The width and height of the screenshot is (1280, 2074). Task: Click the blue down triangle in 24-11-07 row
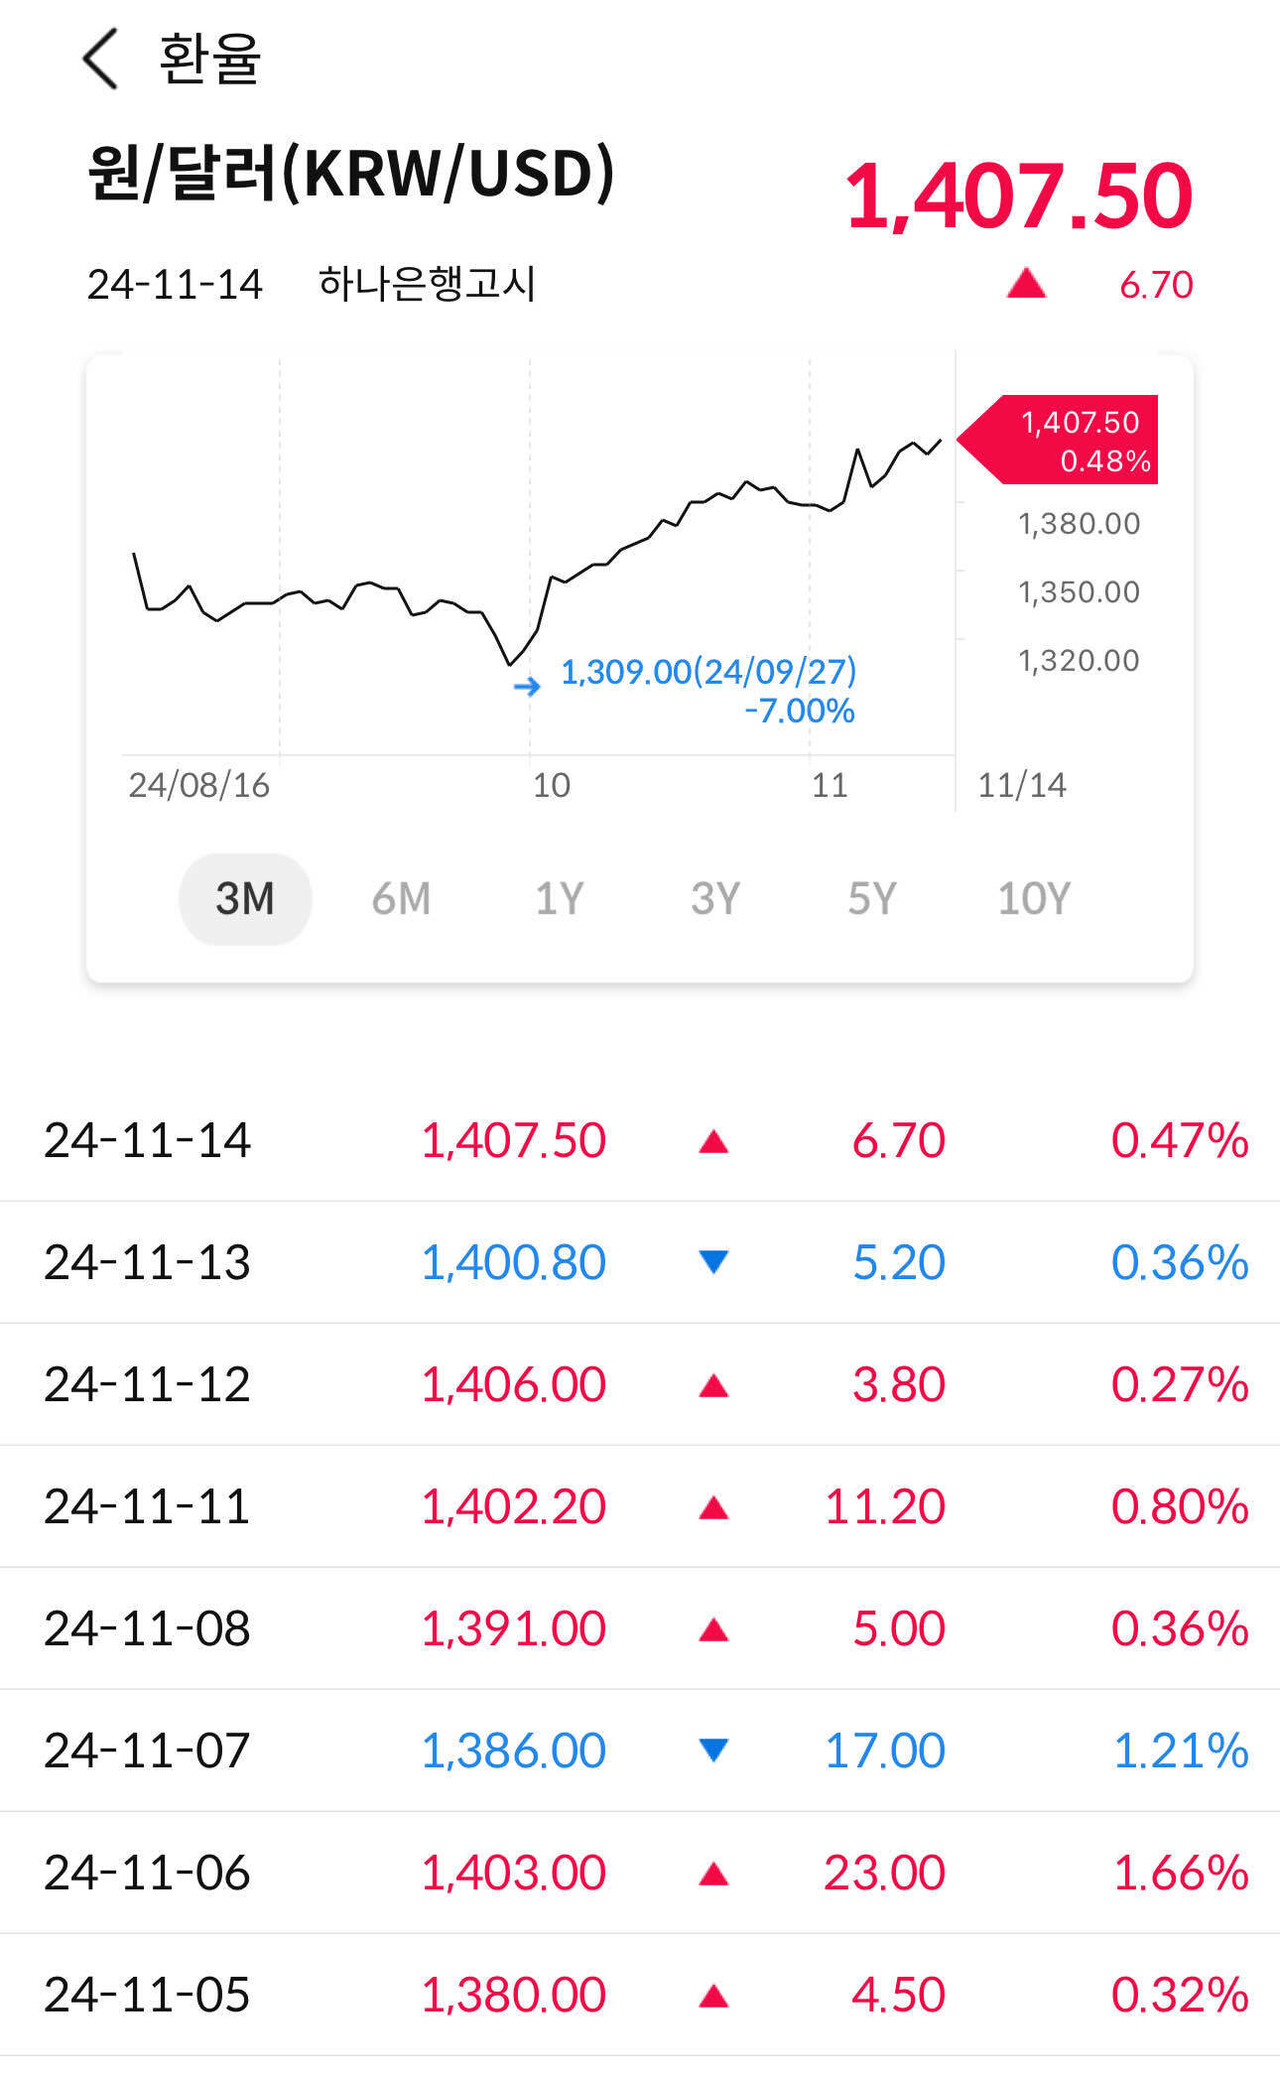[713, 1750]
